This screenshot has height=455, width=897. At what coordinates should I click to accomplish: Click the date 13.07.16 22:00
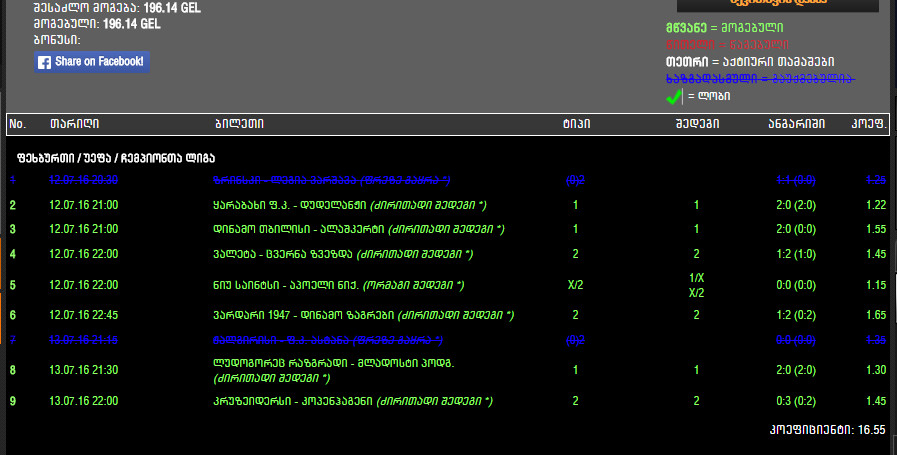point(84,401)
